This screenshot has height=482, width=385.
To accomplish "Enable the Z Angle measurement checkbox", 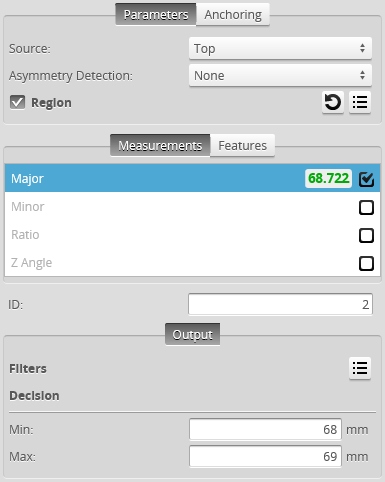I will pyautogui.click(x=366, y=263).
